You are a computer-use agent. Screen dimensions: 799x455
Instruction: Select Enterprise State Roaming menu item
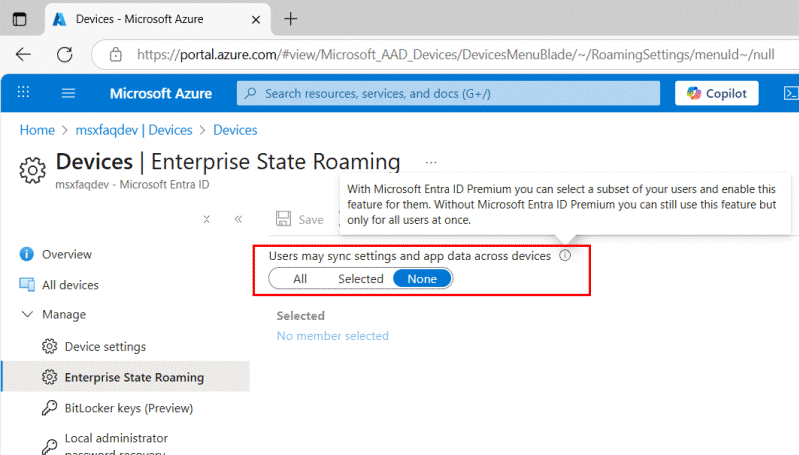[126, 377]
